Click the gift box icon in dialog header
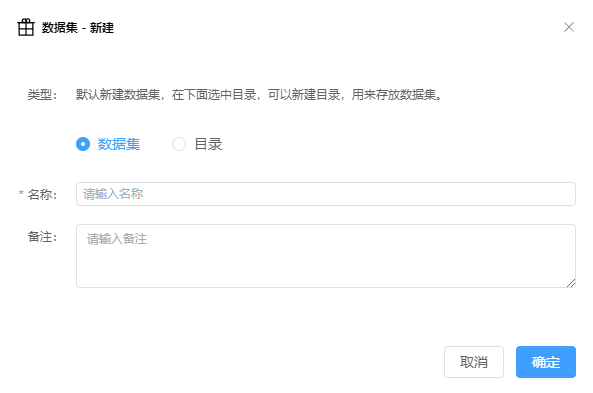This screenshot has width=593, height=393. (x=26, y=27)
